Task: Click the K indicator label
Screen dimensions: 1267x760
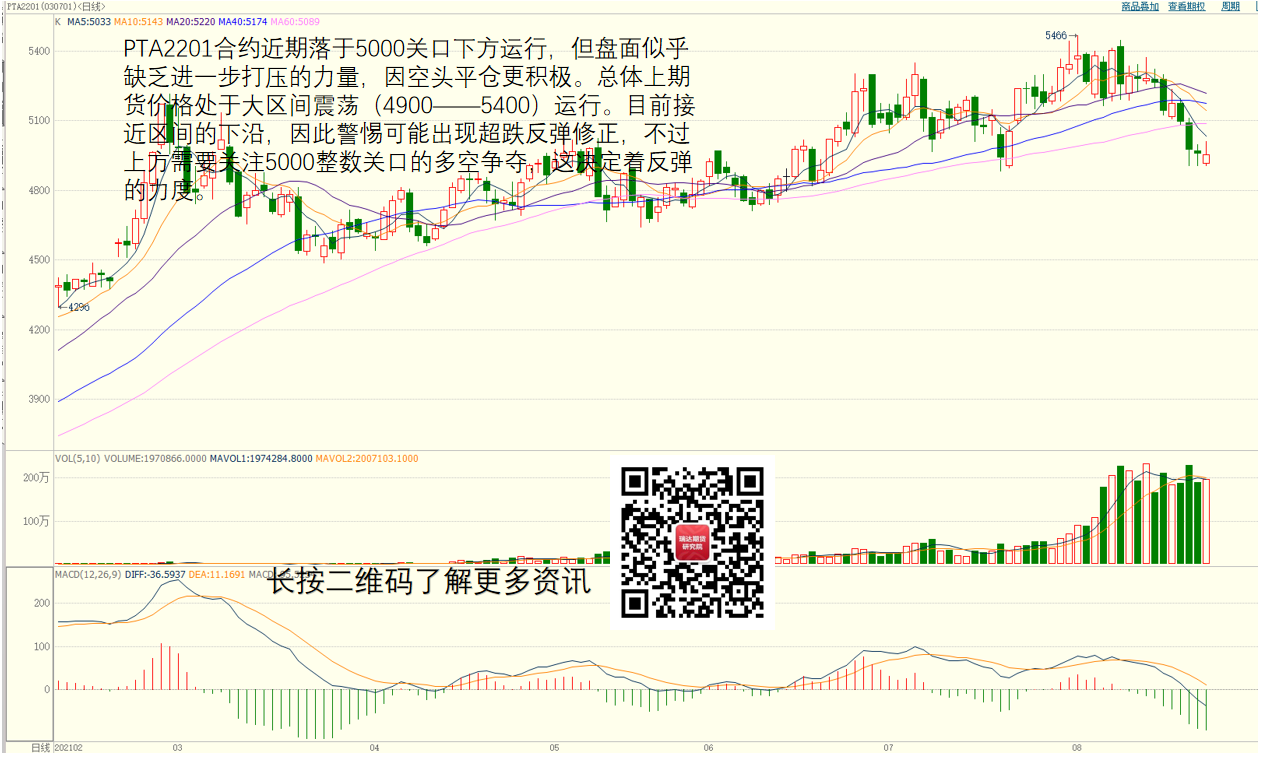Action: pyautogui.click(x=58, y=21)
